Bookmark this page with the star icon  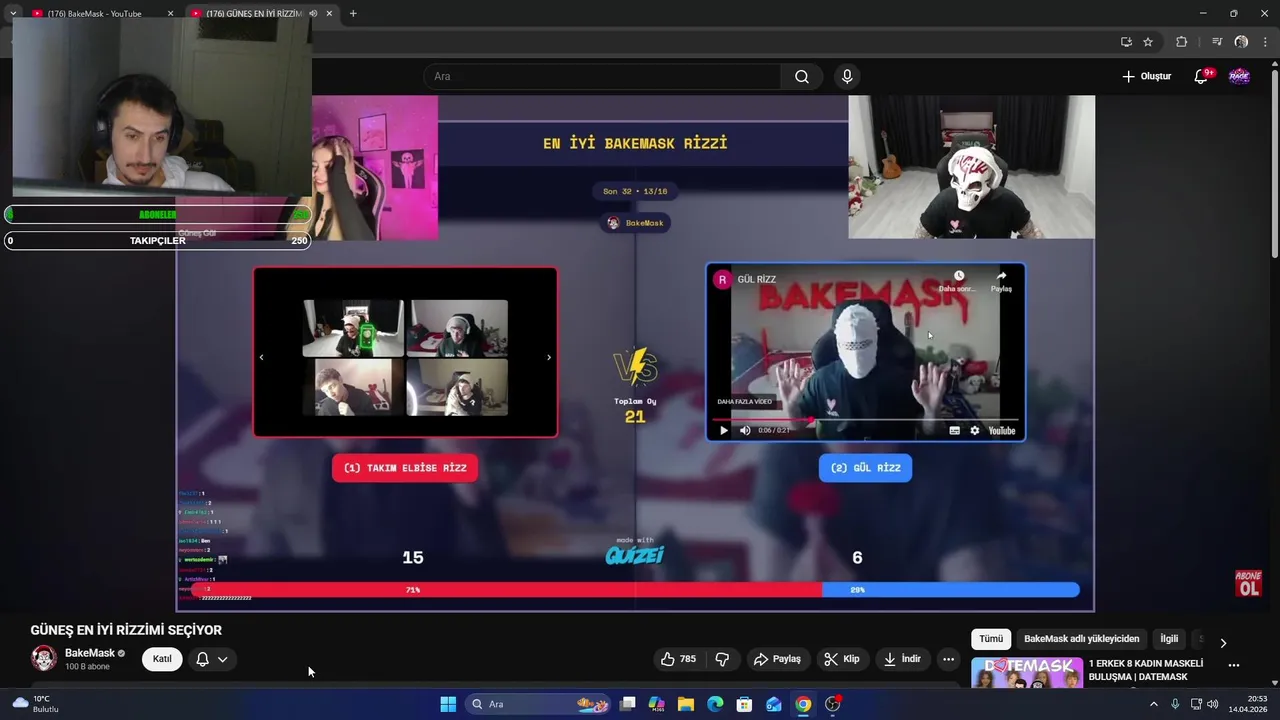[1148, 42]
